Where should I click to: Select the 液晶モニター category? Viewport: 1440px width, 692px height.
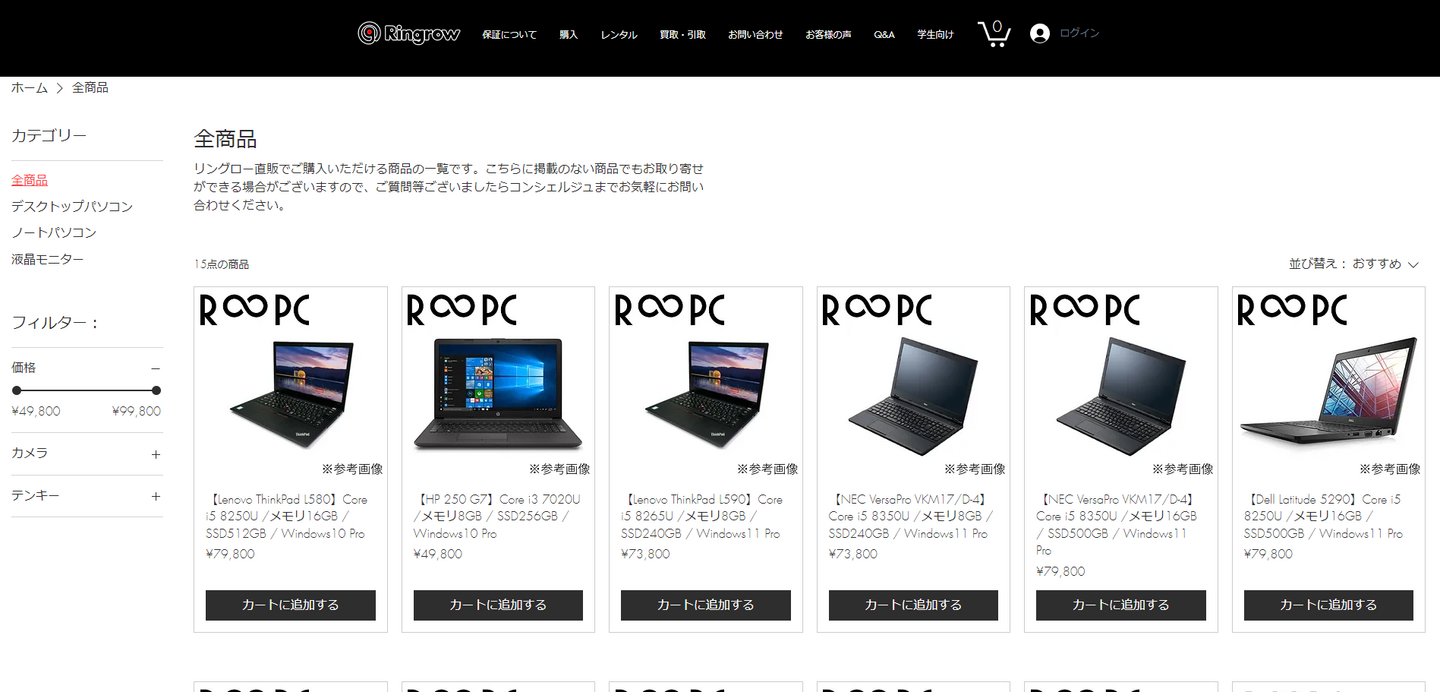[x=47, y=259]
